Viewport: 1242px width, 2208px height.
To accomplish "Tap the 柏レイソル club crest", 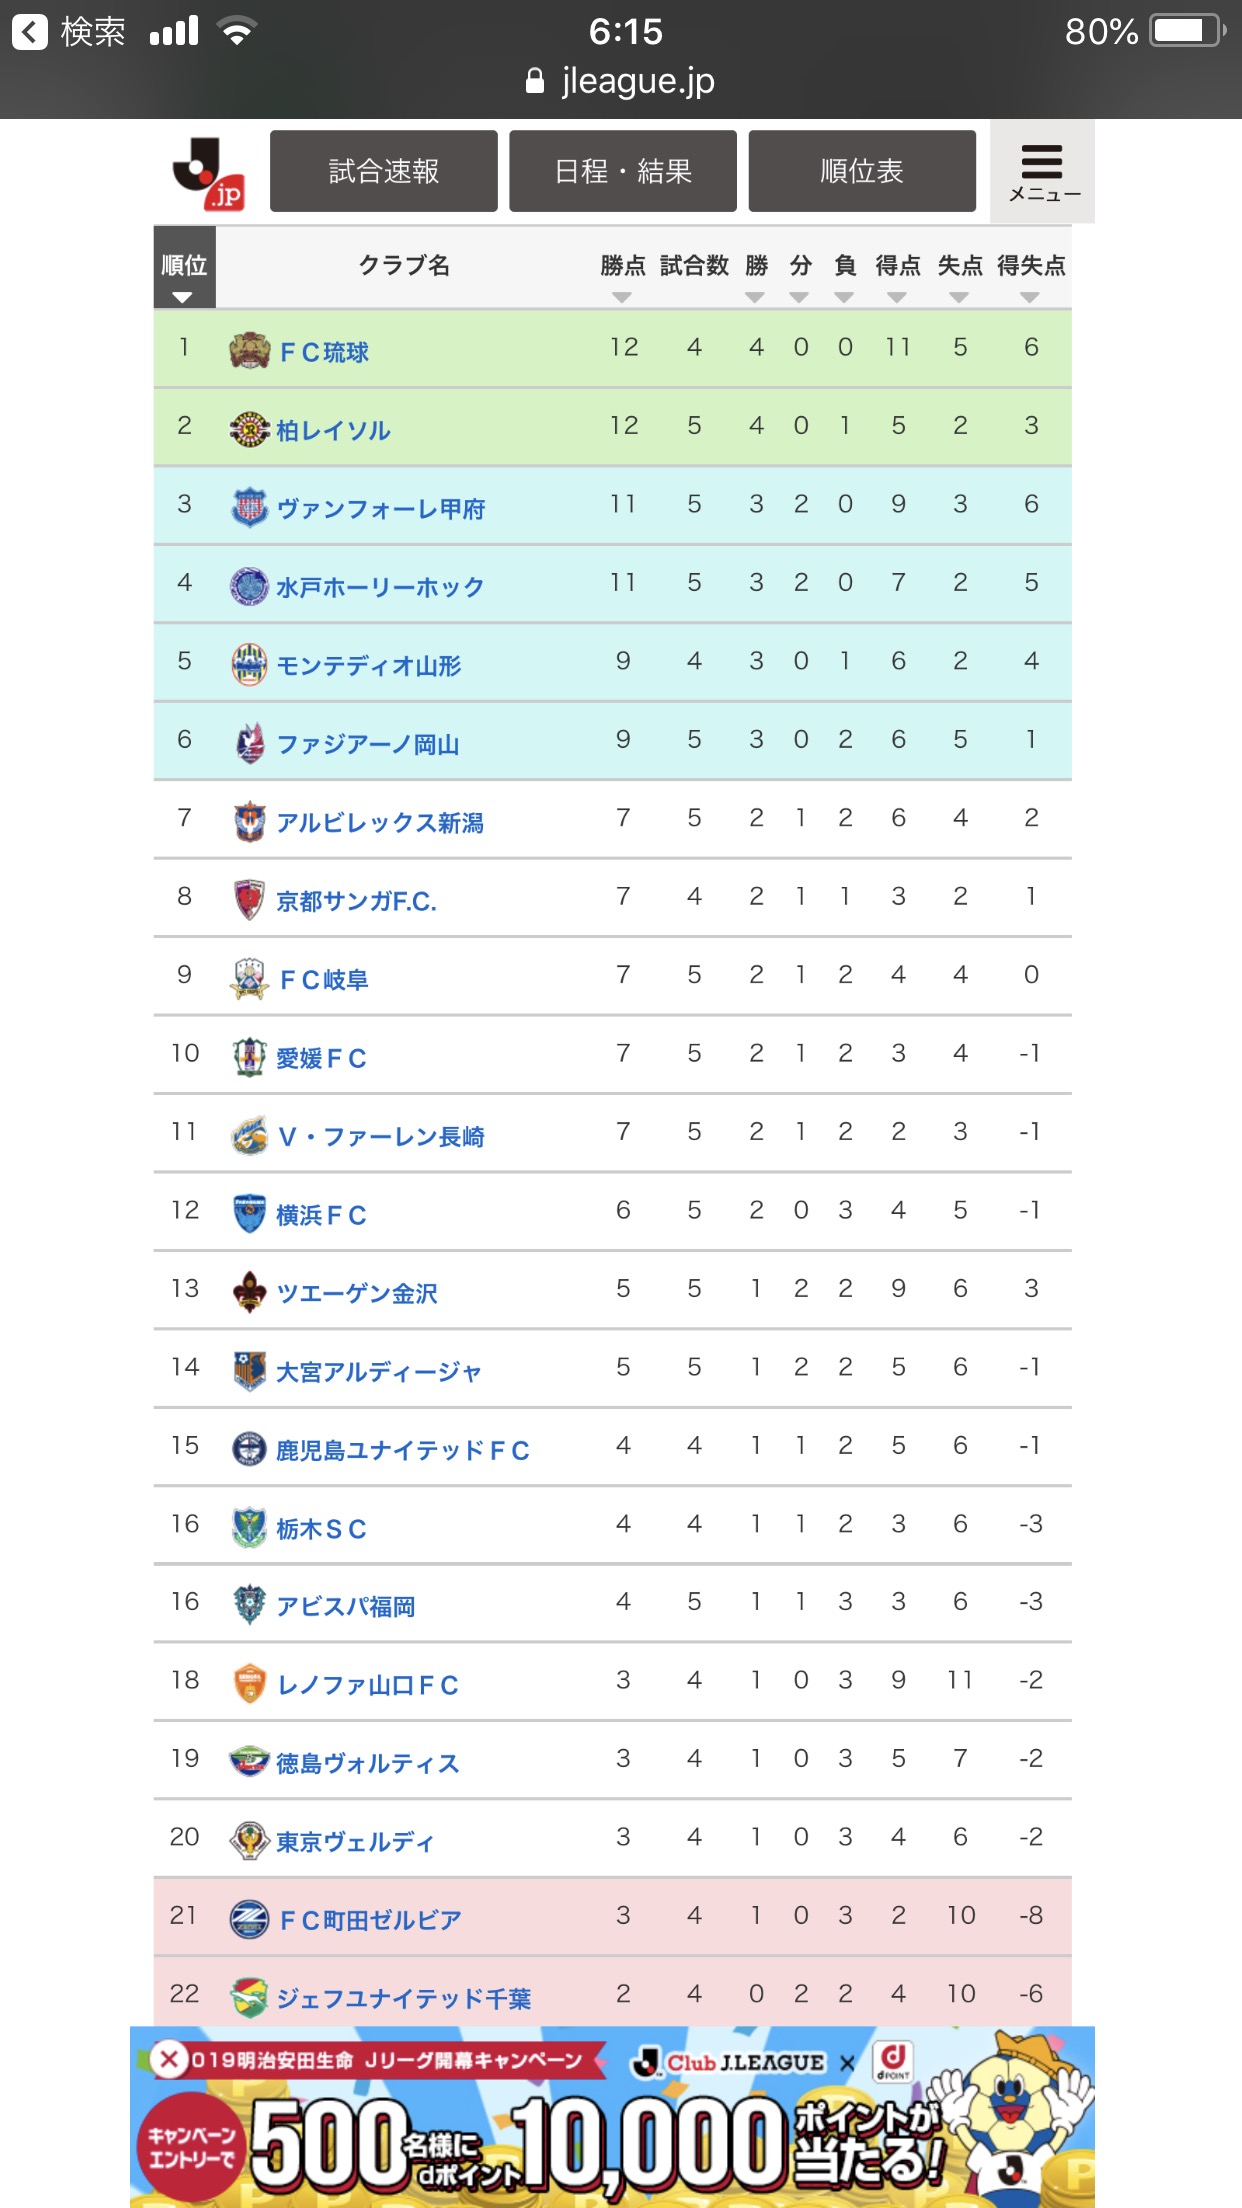I will click(249, 429).
